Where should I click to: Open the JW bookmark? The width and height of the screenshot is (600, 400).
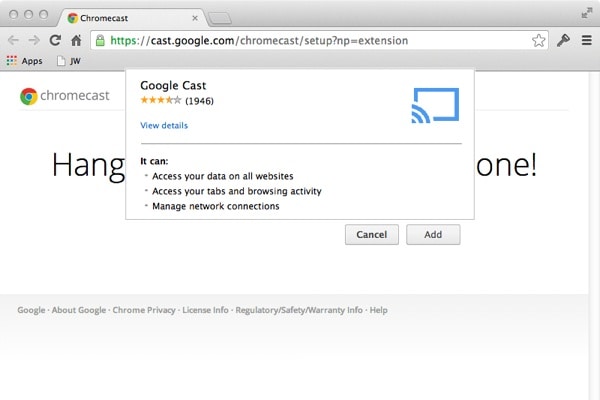pyautogui.click(x=69, y=61)
